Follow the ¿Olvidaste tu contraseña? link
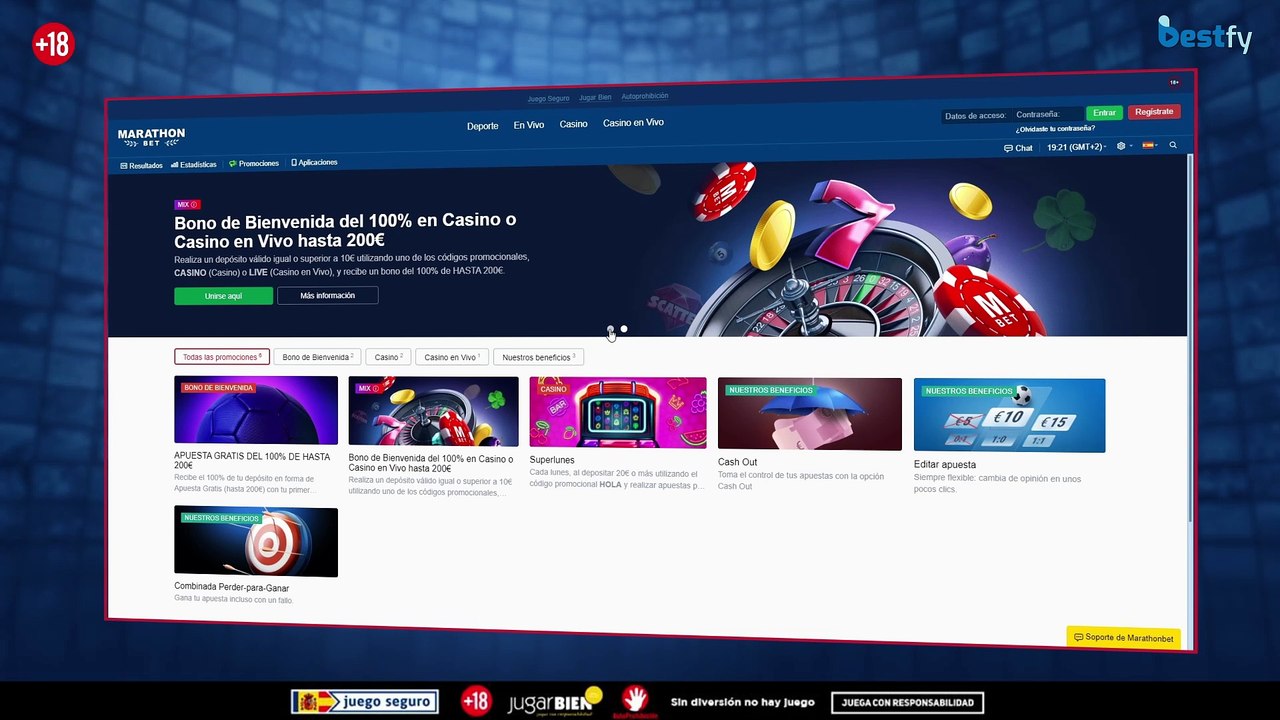The image size is (1280, 720). click(1055, 129)
